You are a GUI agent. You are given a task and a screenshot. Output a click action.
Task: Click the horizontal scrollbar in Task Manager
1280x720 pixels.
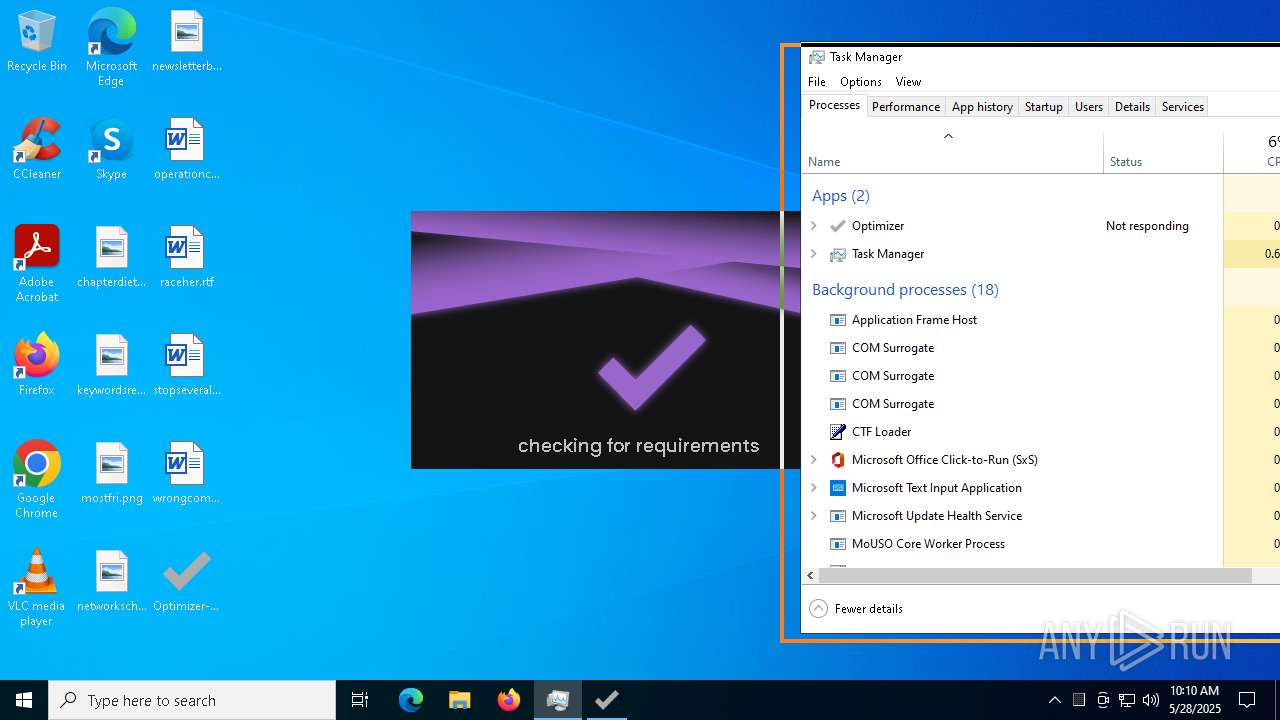click(x=1035, y=576)
